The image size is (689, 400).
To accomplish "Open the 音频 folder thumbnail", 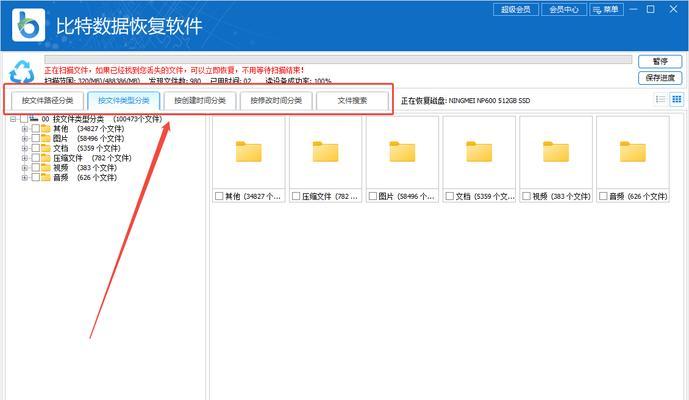I will [633, 152].
